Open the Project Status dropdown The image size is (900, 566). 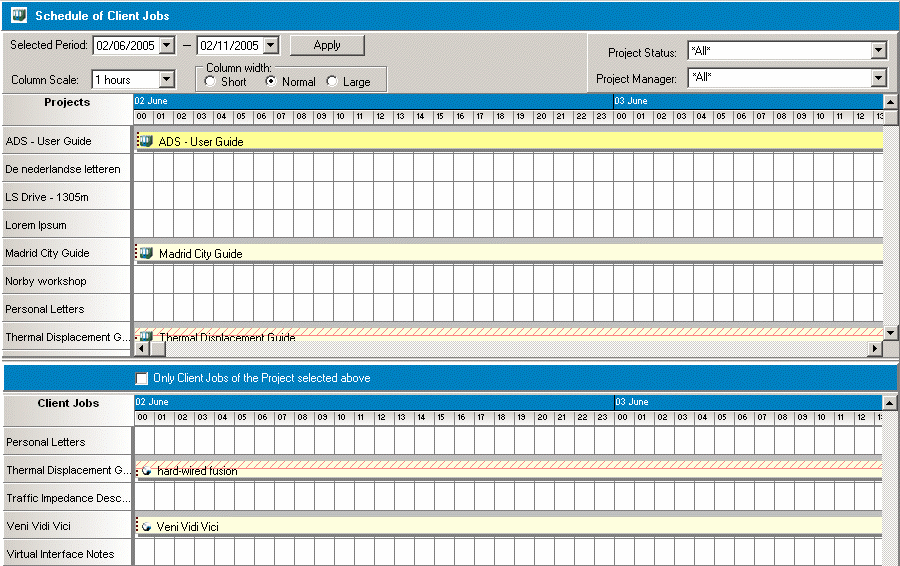[x=879, y=51]
